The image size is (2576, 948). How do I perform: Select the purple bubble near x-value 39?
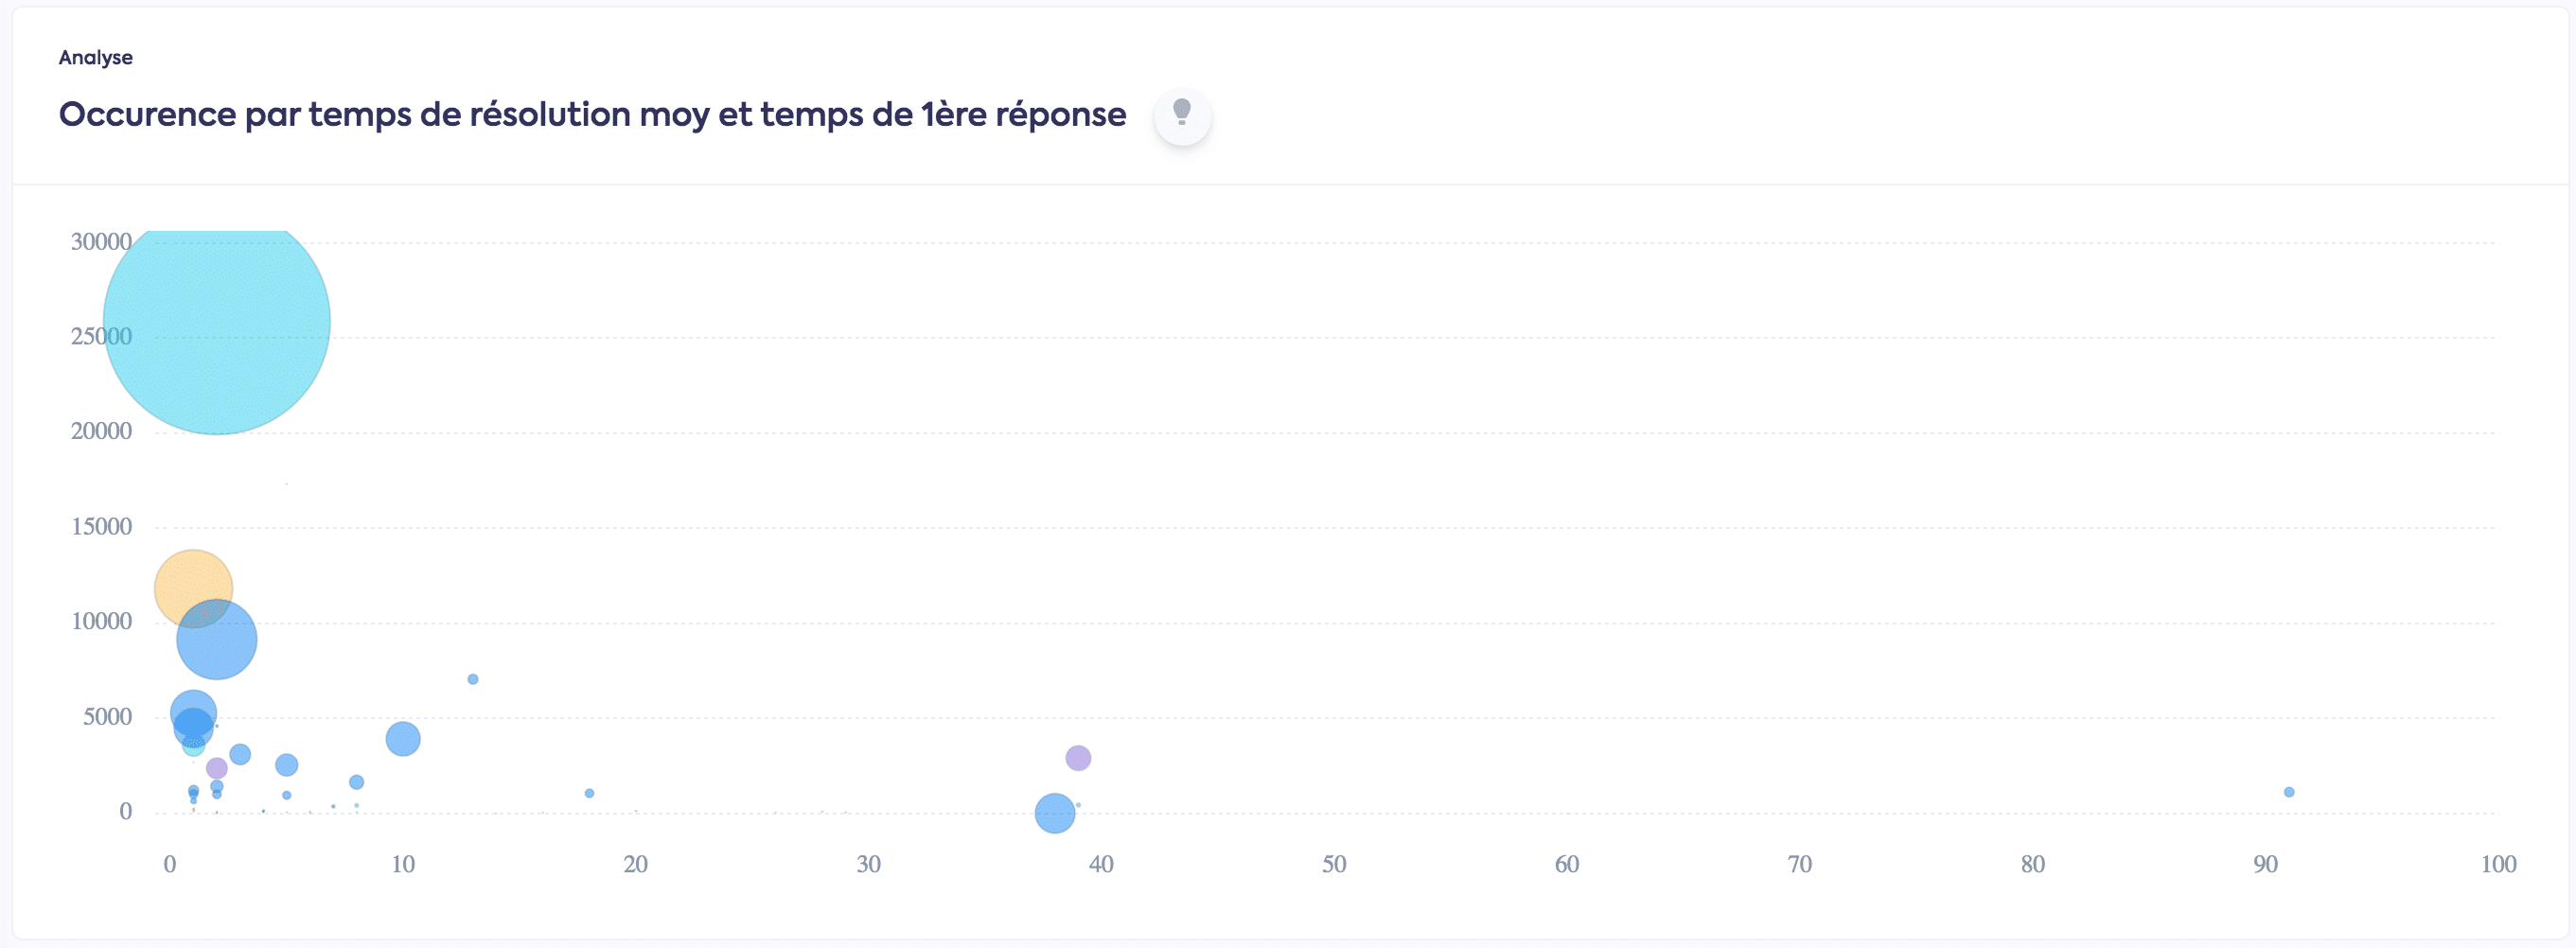[1078, 758]
